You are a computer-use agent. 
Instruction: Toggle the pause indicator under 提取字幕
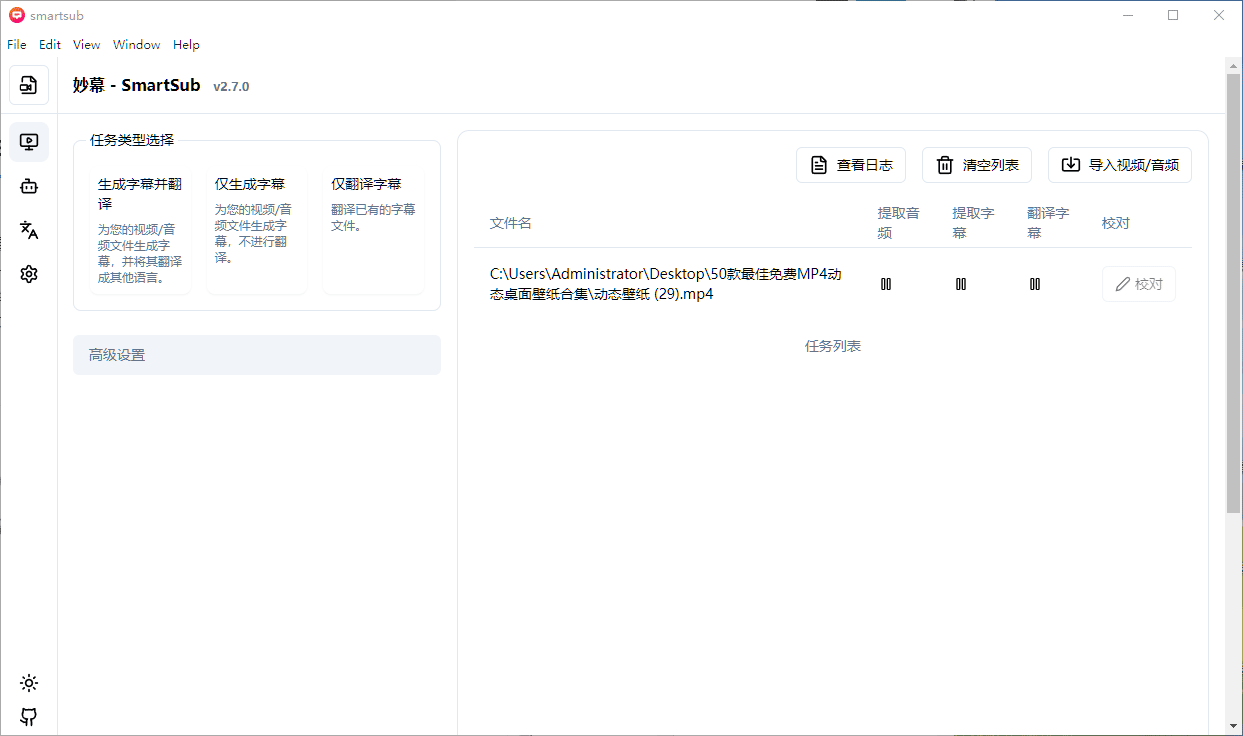click(x=961, y=283)
